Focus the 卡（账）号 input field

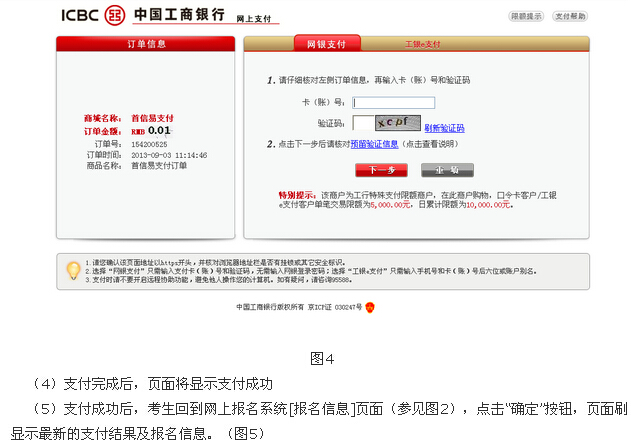394,103
